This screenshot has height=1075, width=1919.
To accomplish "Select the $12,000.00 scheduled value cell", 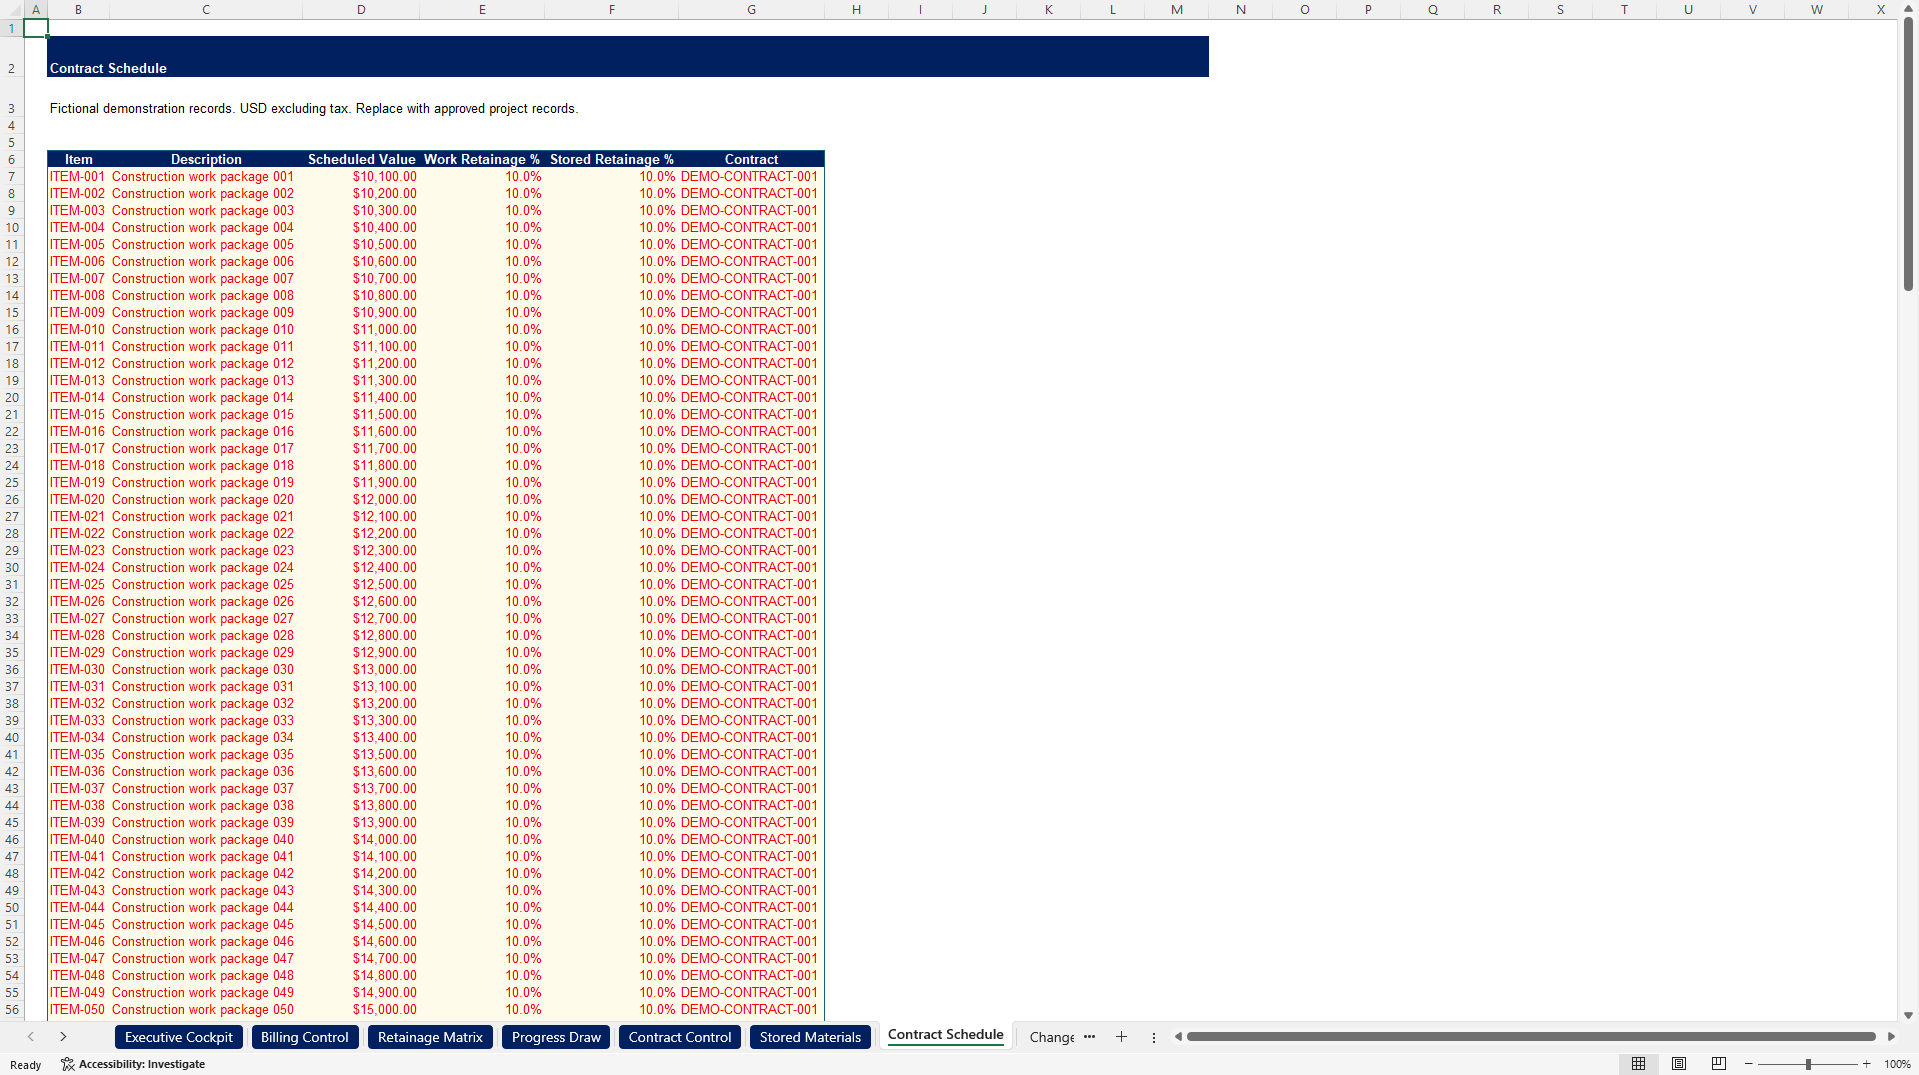I will [361, 500].
